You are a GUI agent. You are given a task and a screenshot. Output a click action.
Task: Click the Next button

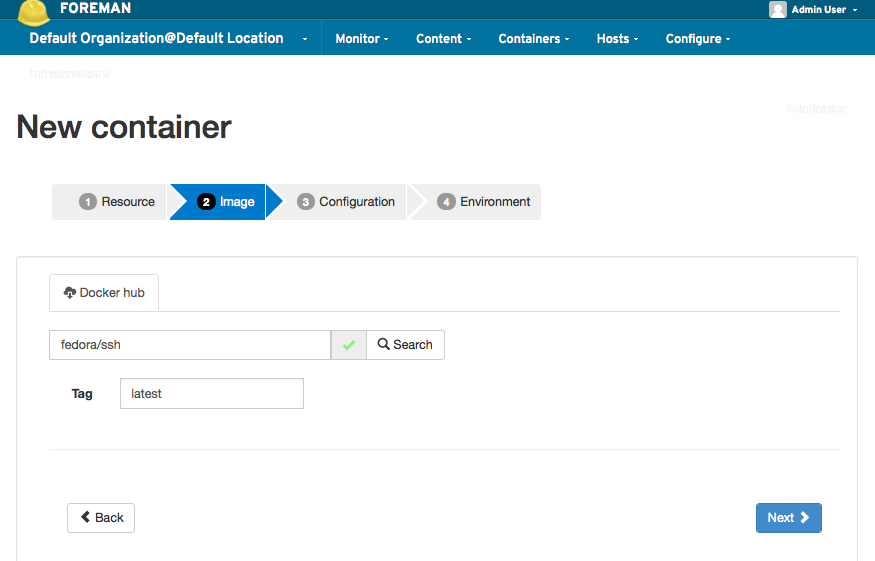[788, 518]
